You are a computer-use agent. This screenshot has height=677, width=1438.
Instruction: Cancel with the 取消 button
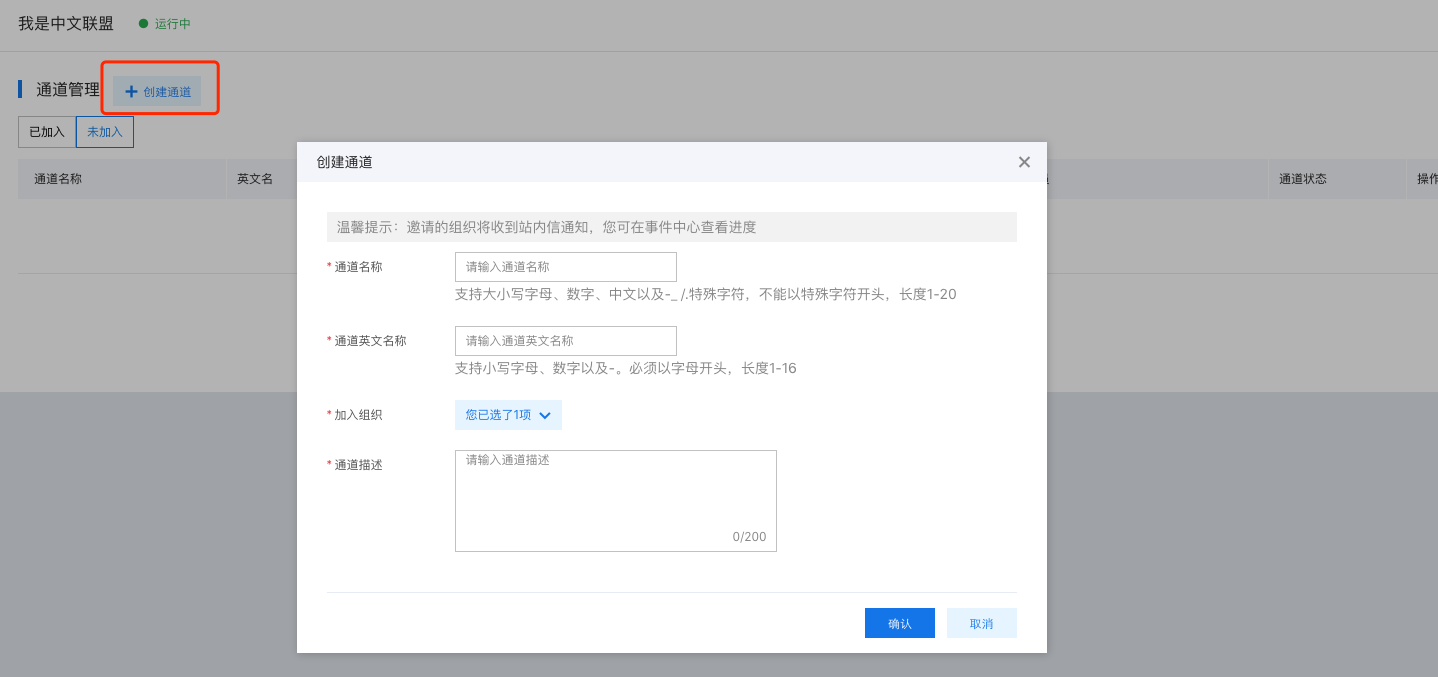point(982,623)
